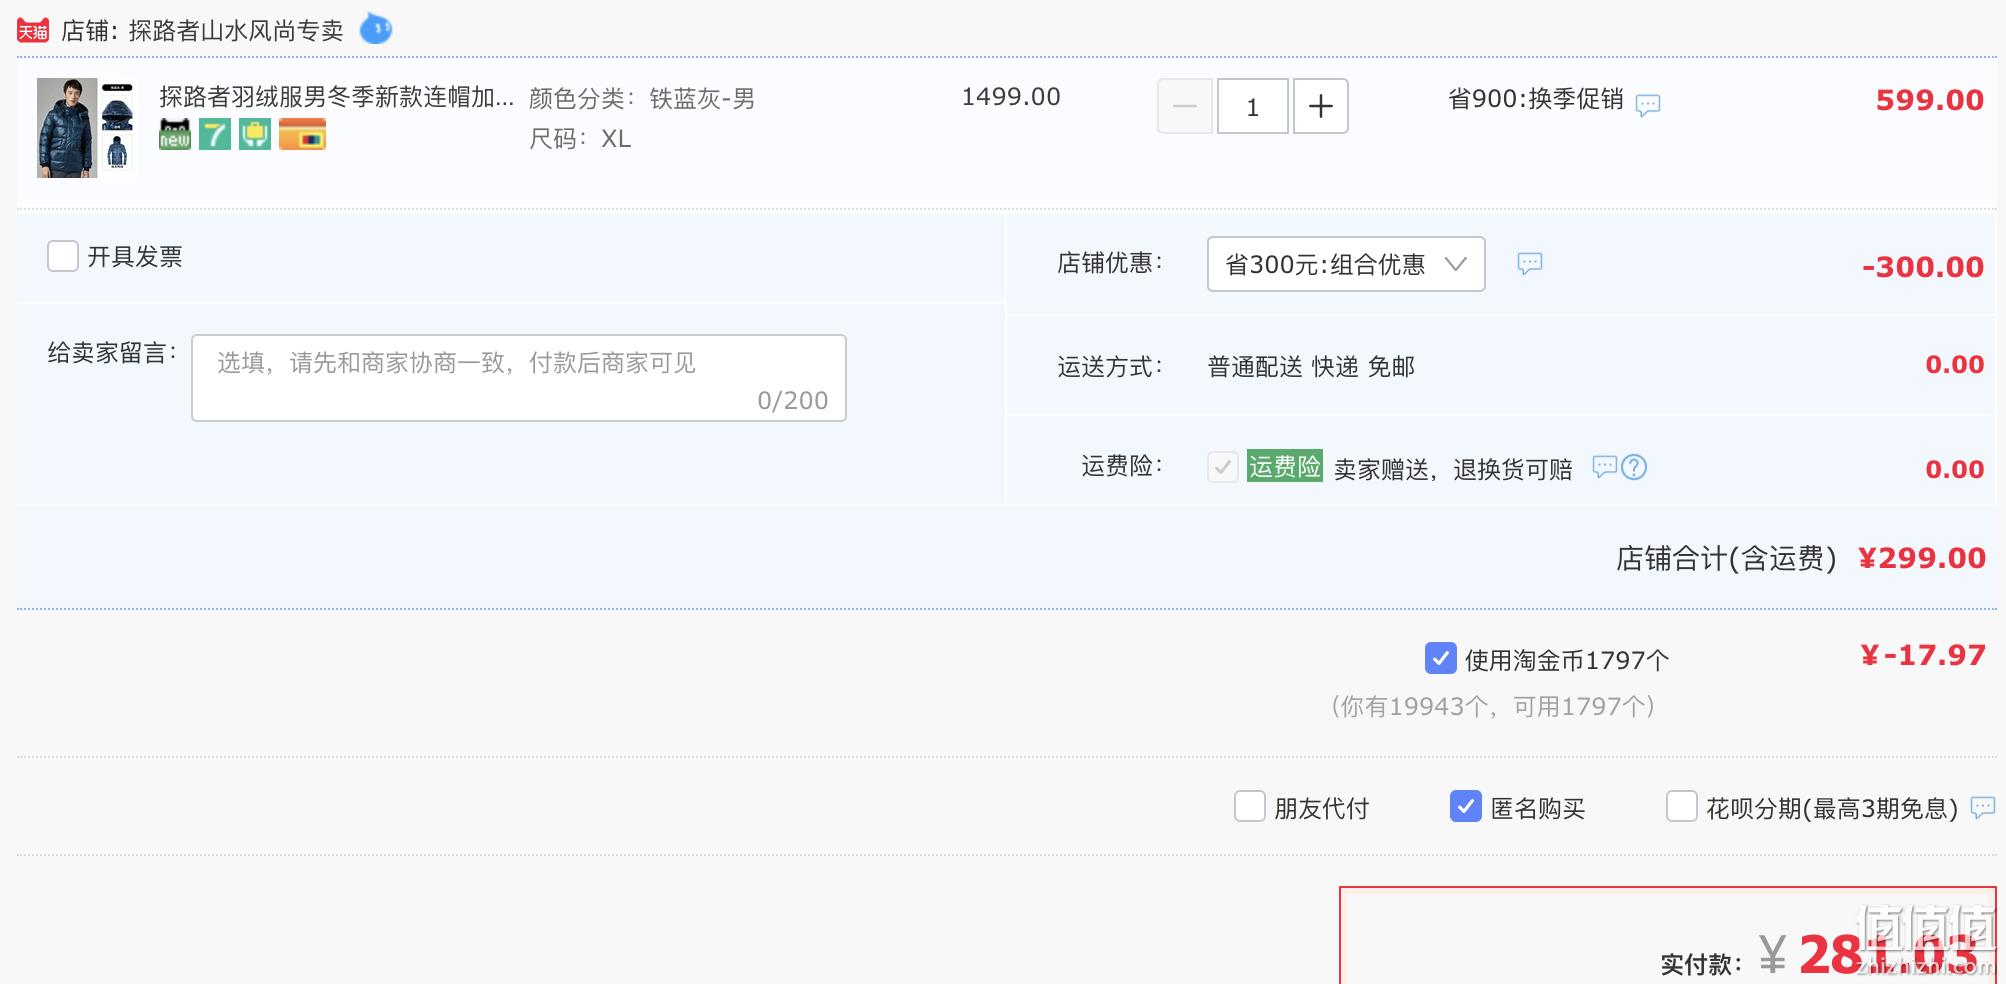Viewport: 2006px width, 984px height.
Task: Click the original price 1499.00
Action: pyautogui.click(x=1011, y=97)
